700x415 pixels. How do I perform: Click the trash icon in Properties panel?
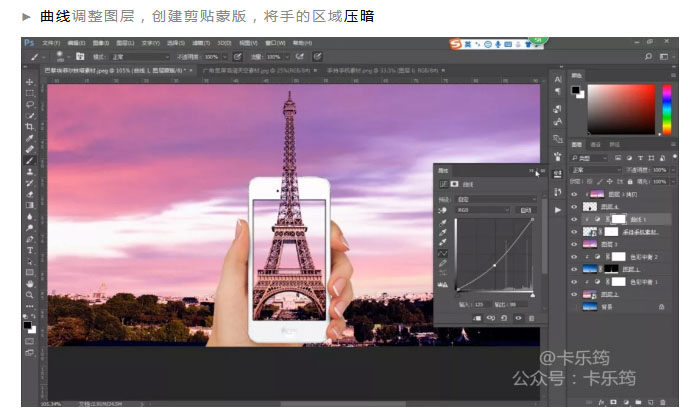(531, 318)
